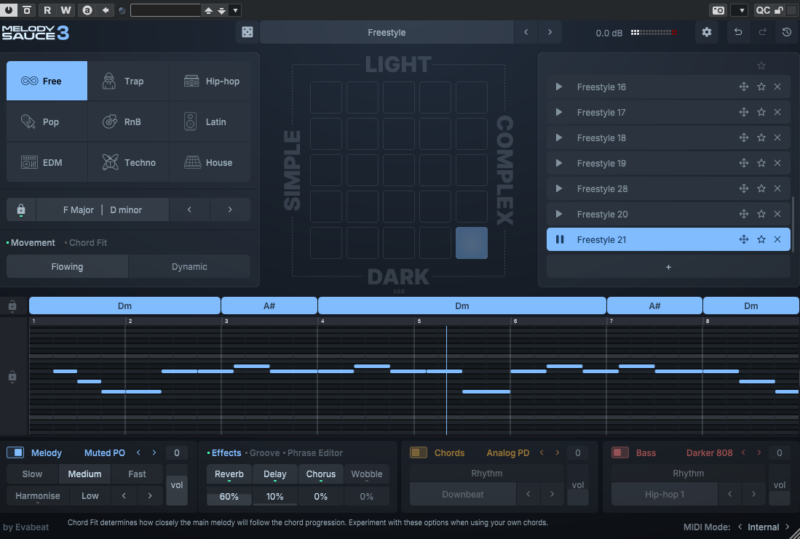Choose the Dynamic movement option
The width and height of the screenshot is (800, 539).
189,267
